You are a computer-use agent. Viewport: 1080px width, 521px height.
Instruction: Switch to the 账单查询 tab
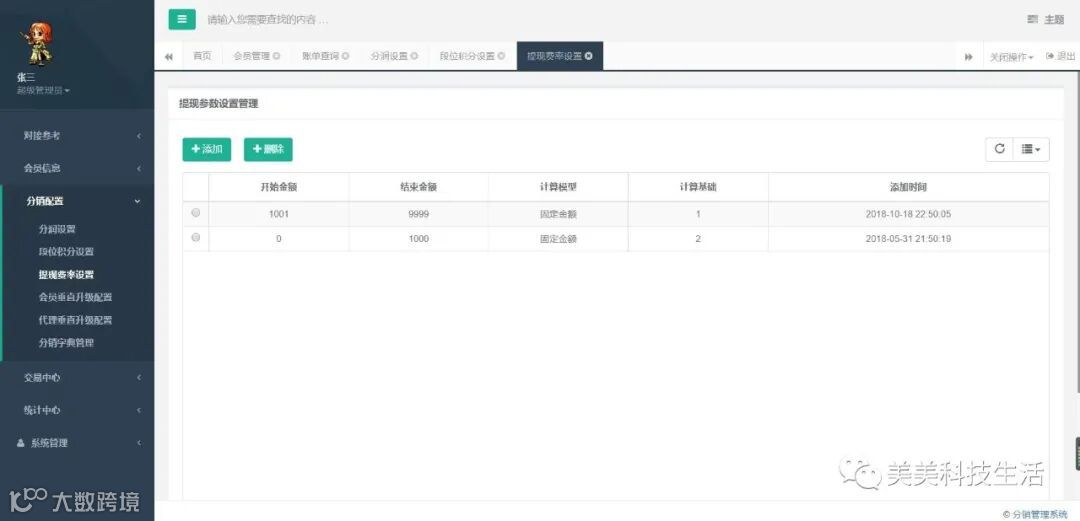[x=321, y=57]
